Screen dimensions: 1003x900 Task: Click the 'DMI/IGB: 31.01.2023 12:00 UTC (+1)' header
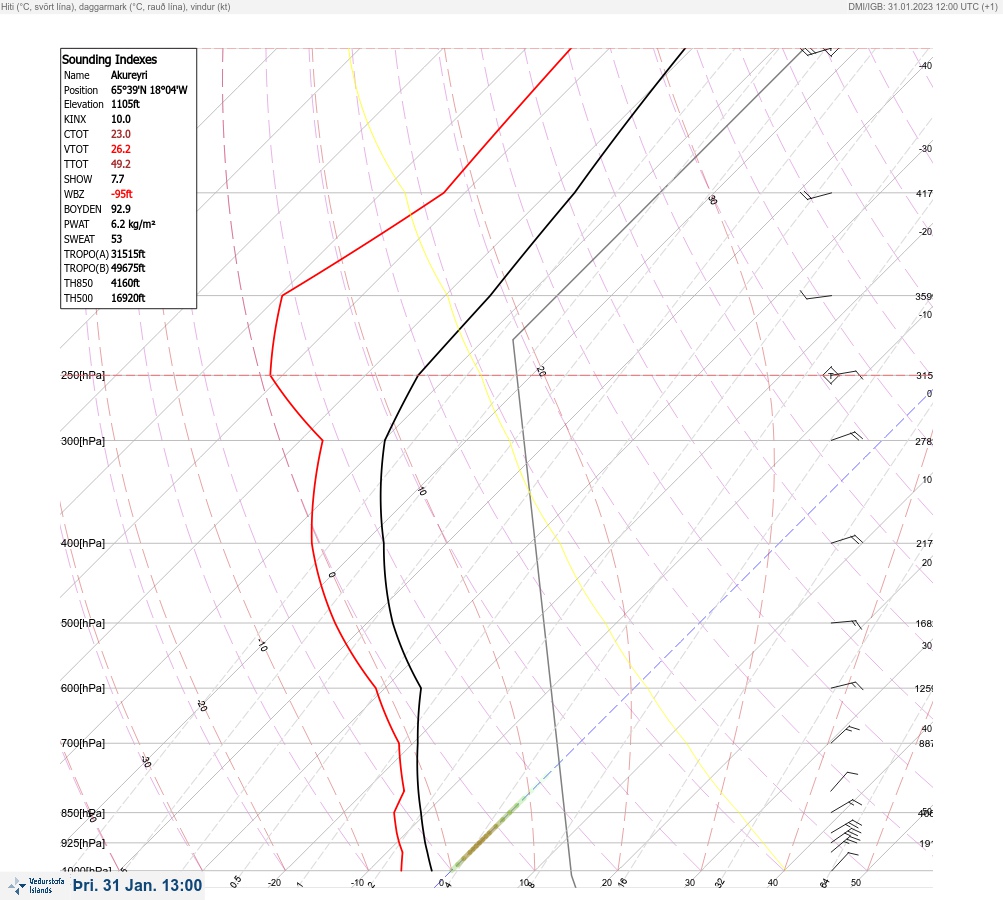click(924, 7)
